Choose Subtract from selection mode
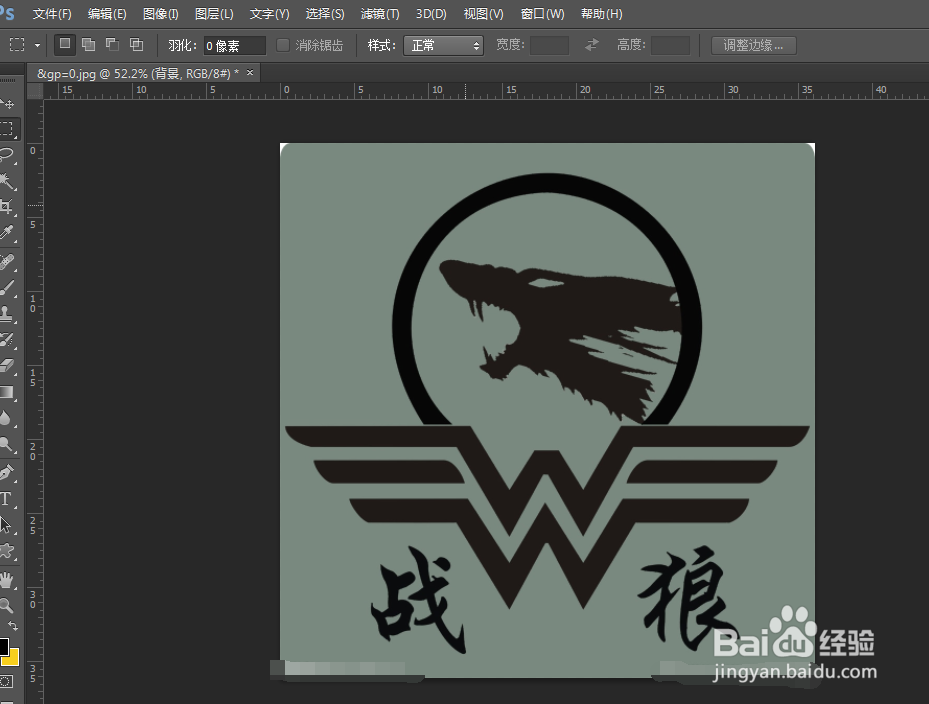Screen dimensions: 929x704 (113, 44)
